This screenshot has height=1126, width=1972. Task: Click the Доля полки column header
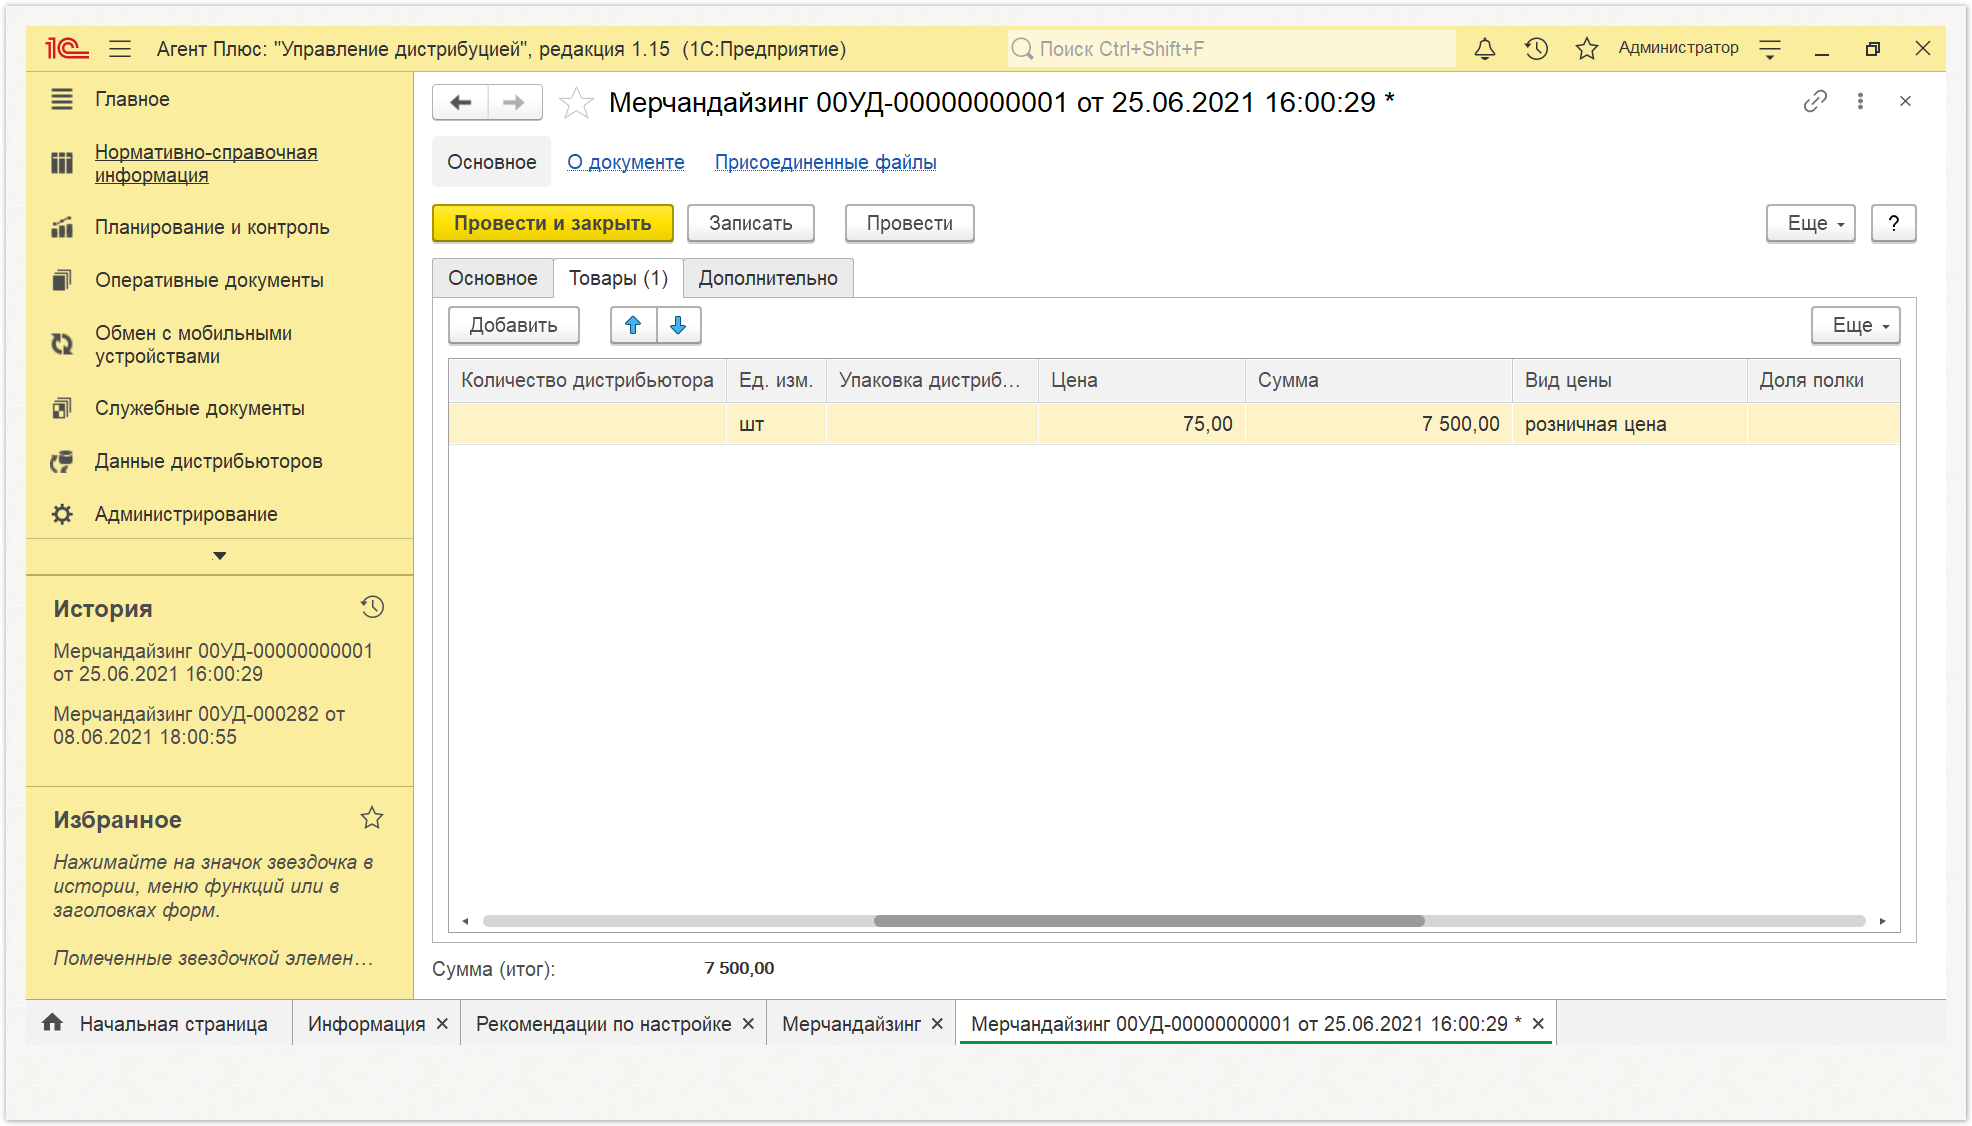click(1822, 380)
